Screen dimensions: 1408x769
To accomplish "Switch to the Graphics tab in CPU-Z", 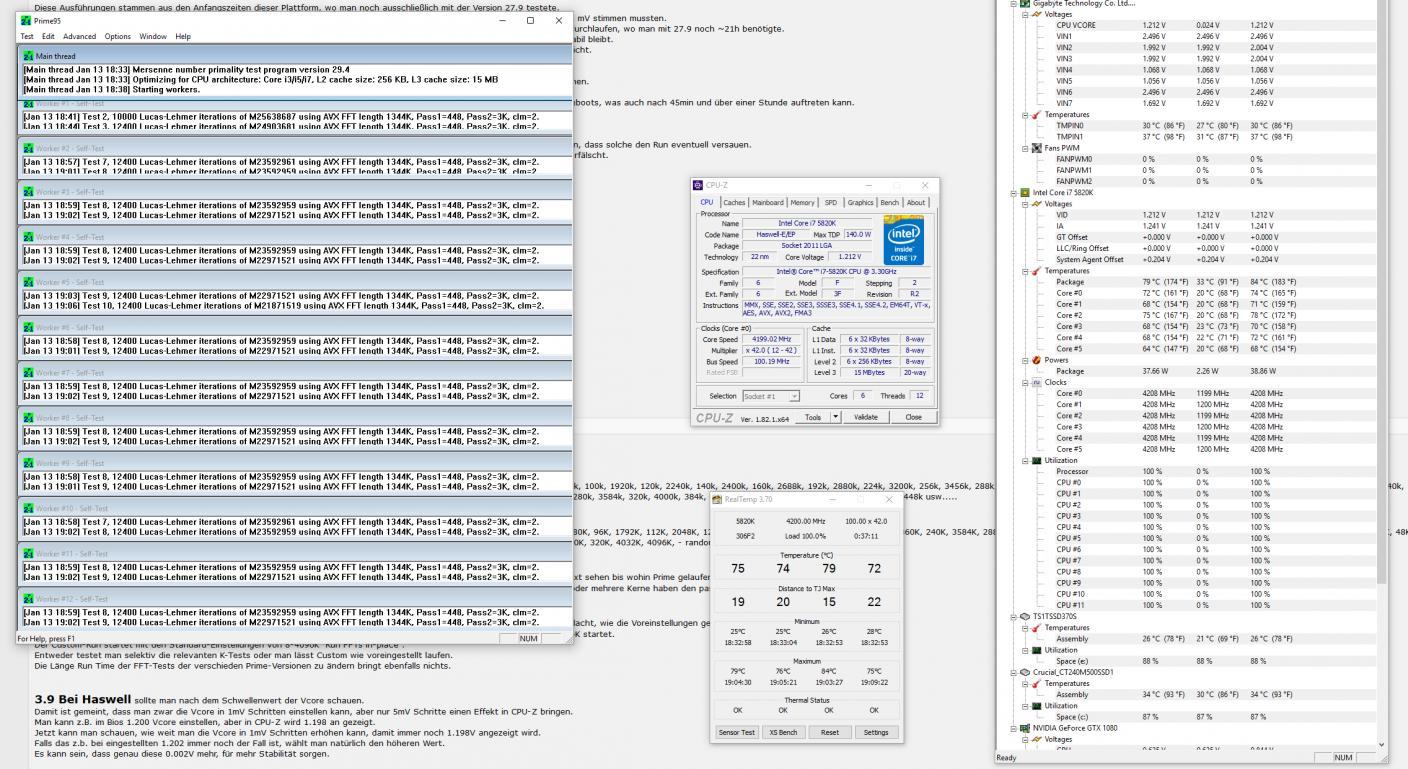I will [860, 202].
